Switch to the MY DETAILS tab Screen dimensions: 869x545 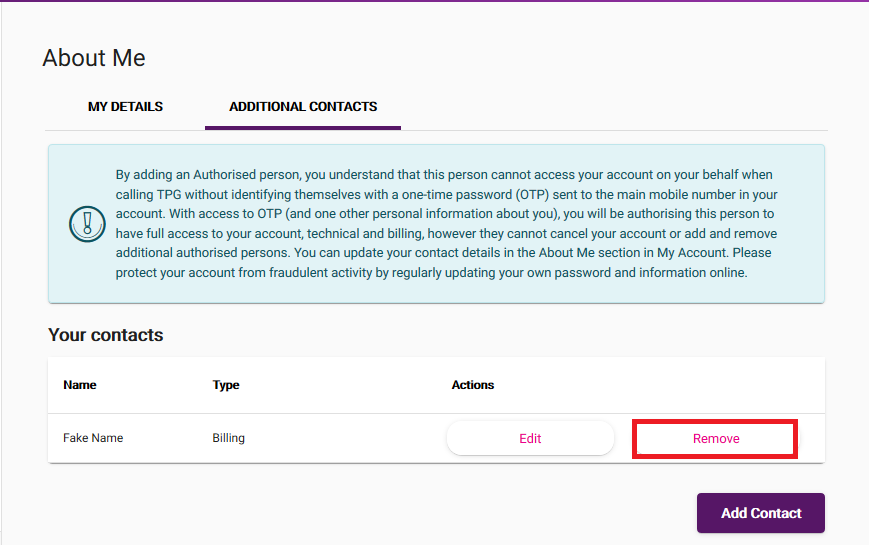125,107
